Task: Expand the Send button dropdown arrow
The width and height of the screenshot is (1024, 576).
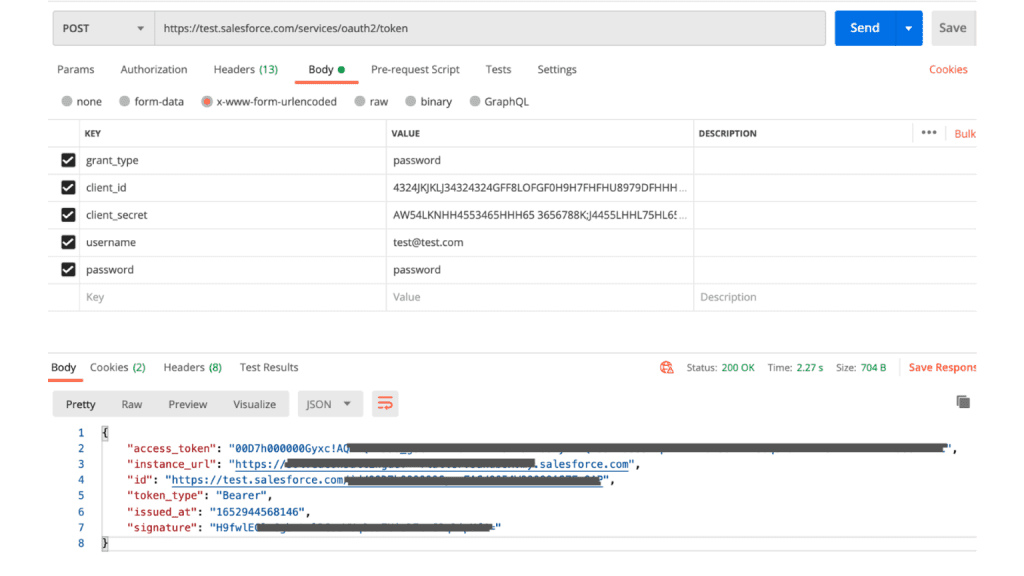Action: 909,29
